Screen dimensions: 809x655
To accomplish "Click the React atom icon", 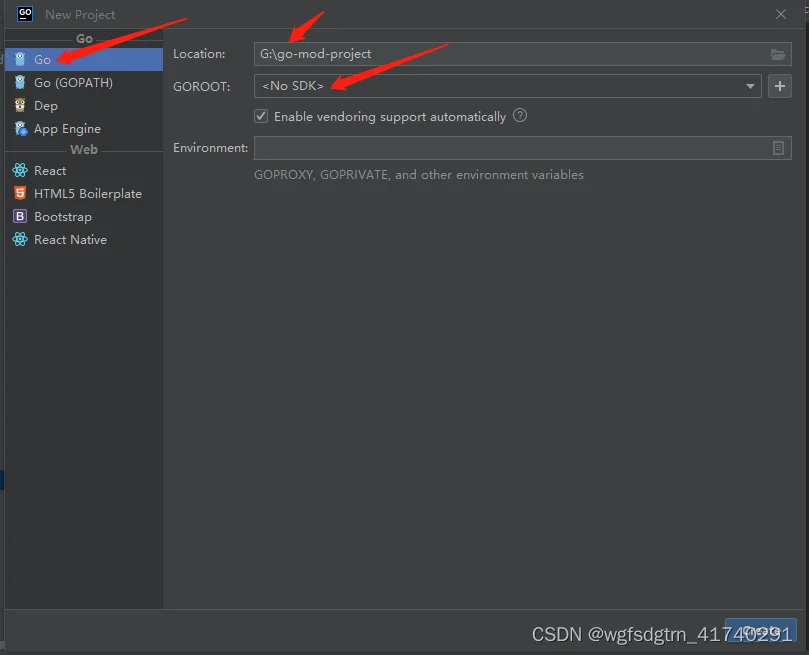I will 20,170.
